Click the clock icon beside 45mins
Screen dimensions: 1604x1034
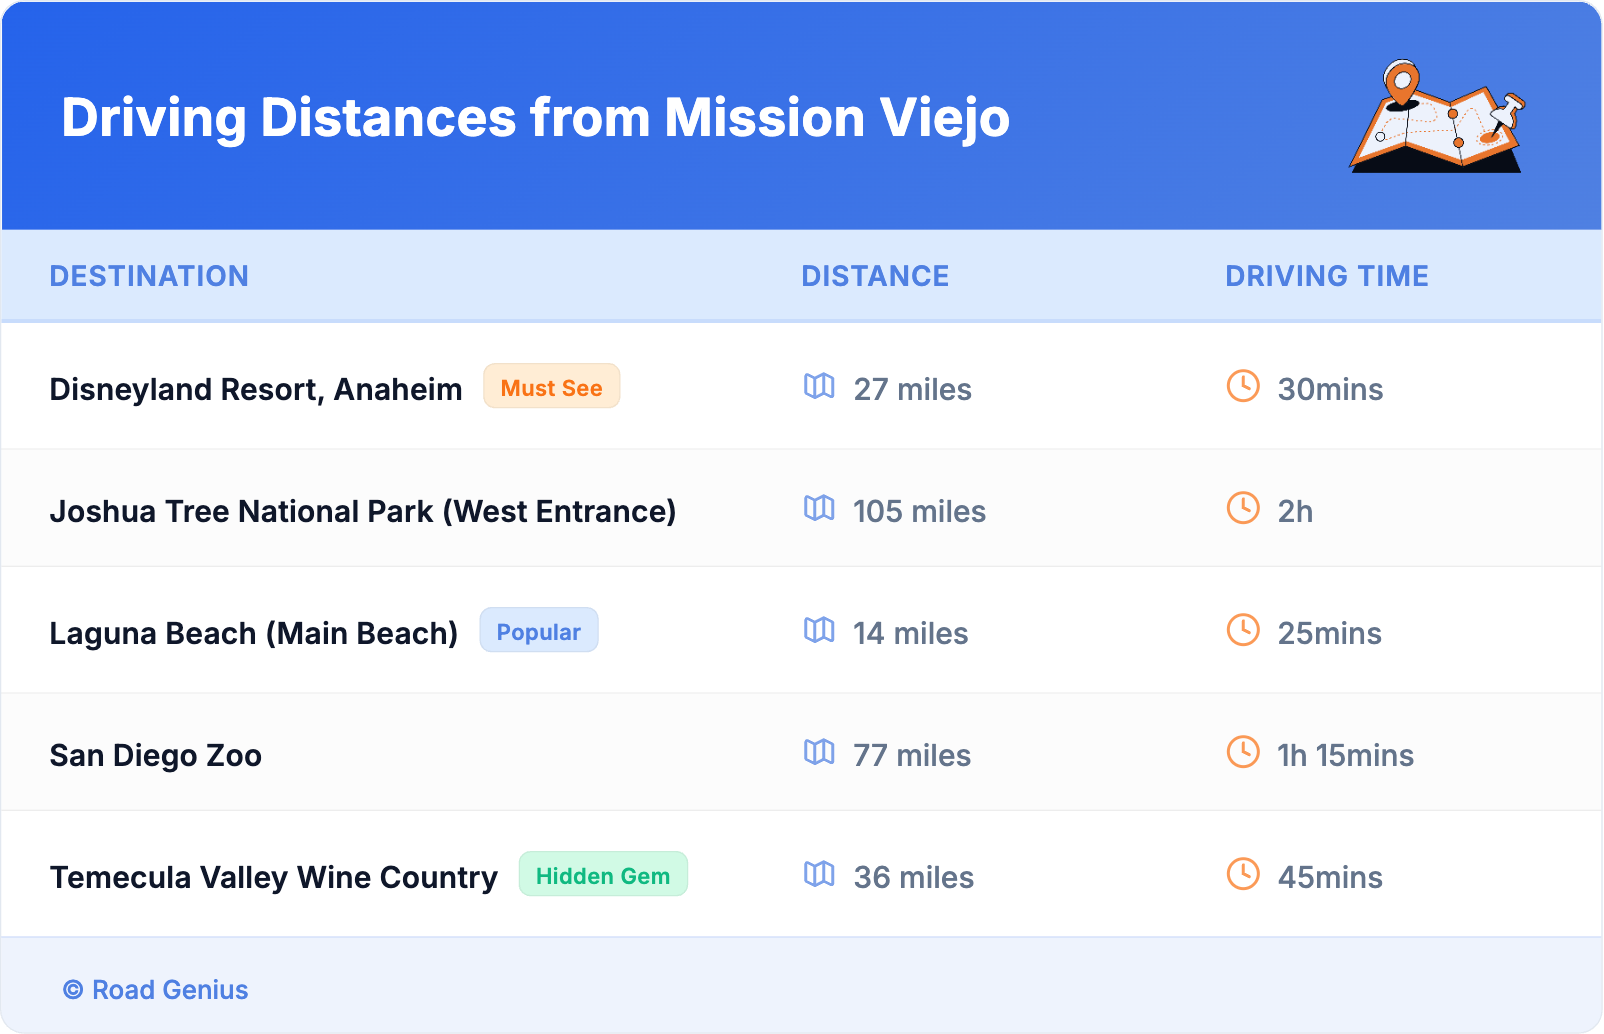1243,874
